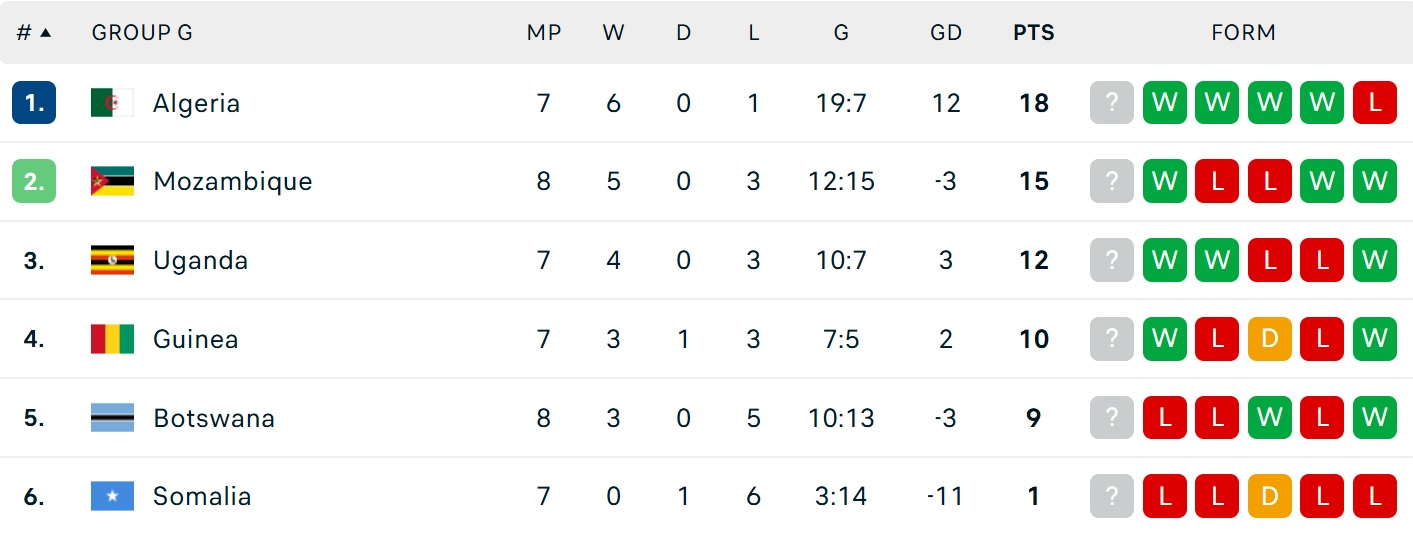This screenshot has width=1413, height=534.
Task: Open Somalia's upcoming match question mark badge
Action: point(1112,496)
